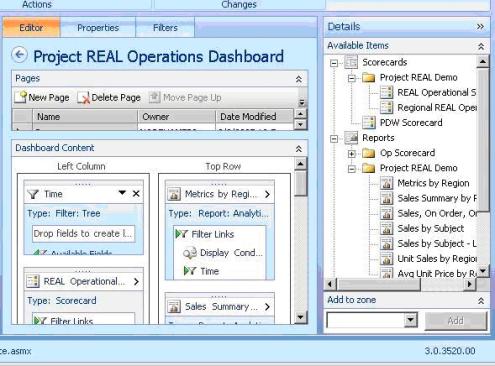Click the Drop fields to create l... box
The image size is (495, 366).
click(x=83, y=234)
